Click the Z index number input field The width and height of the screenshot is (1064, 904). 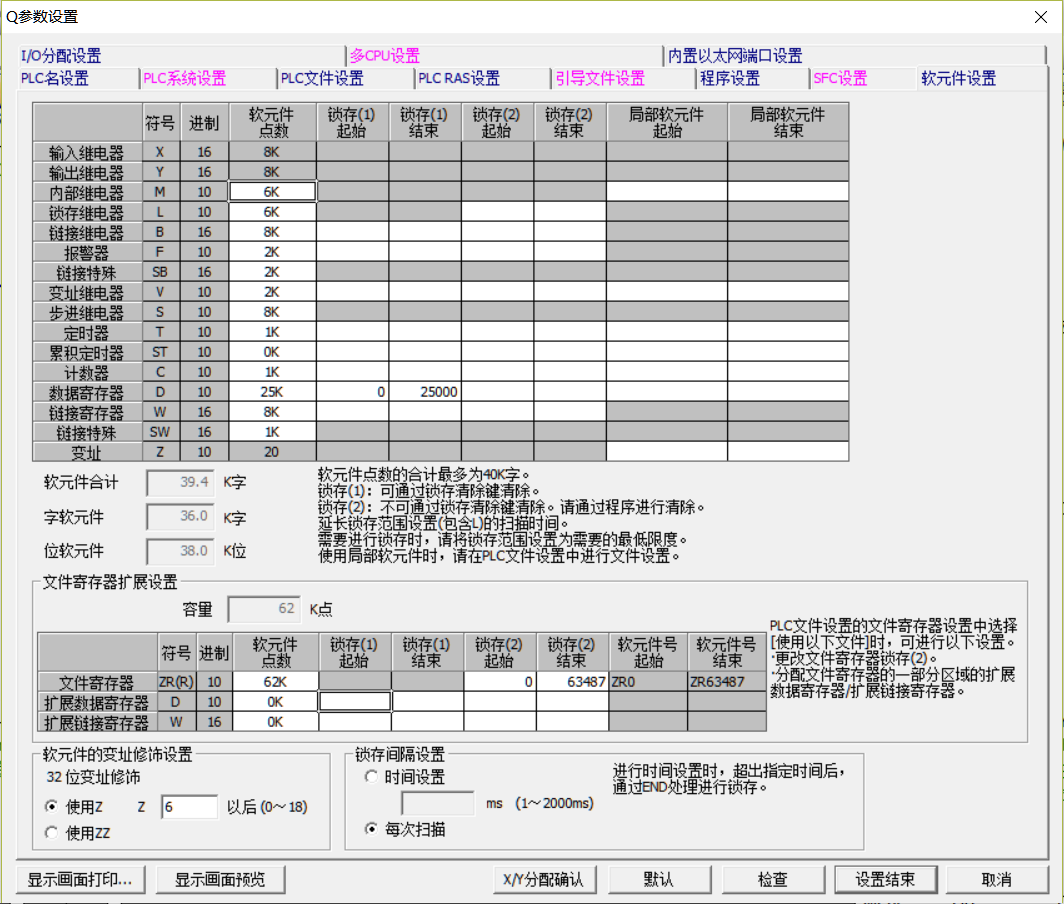click(x=188, y=807)
